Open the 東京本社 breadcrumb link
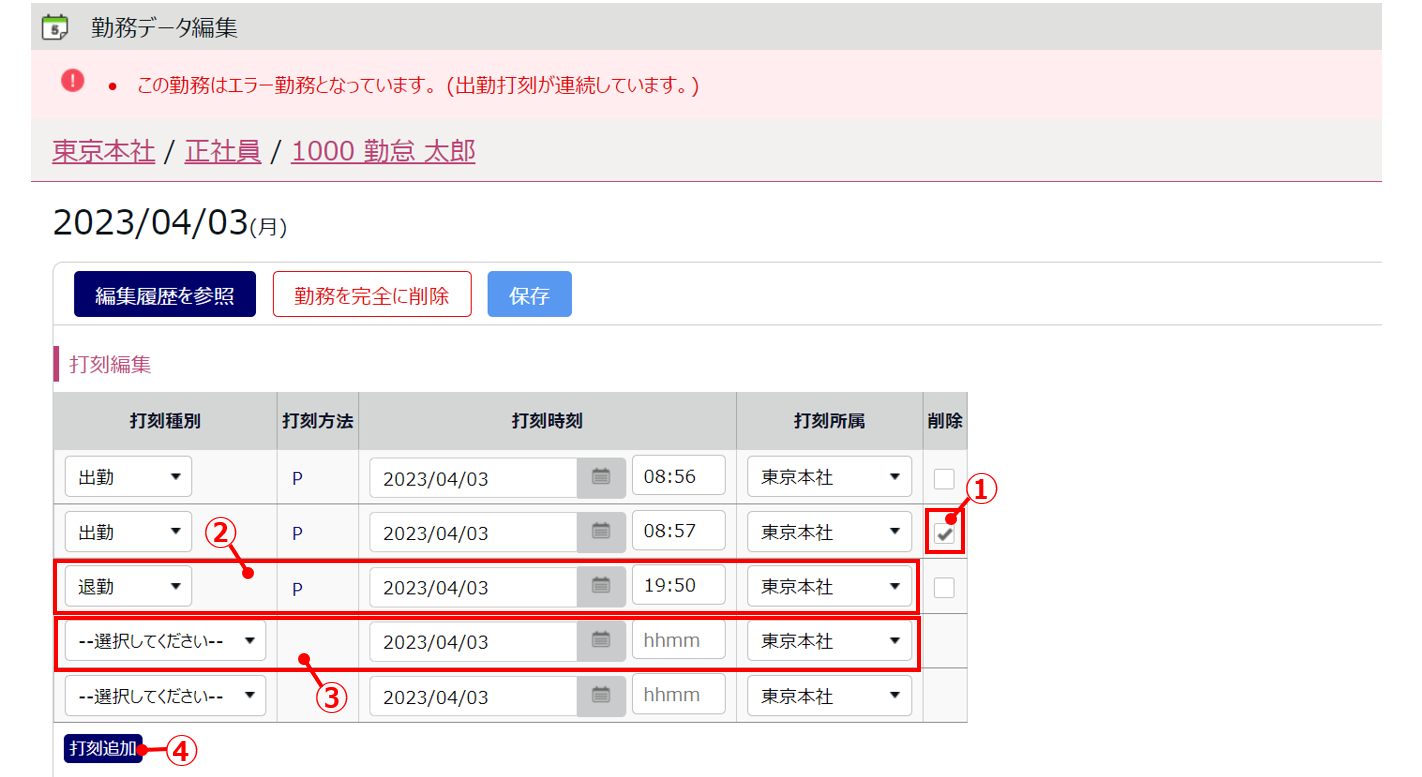This screenshot has width=1422, height=777. (x=103, y=151)
